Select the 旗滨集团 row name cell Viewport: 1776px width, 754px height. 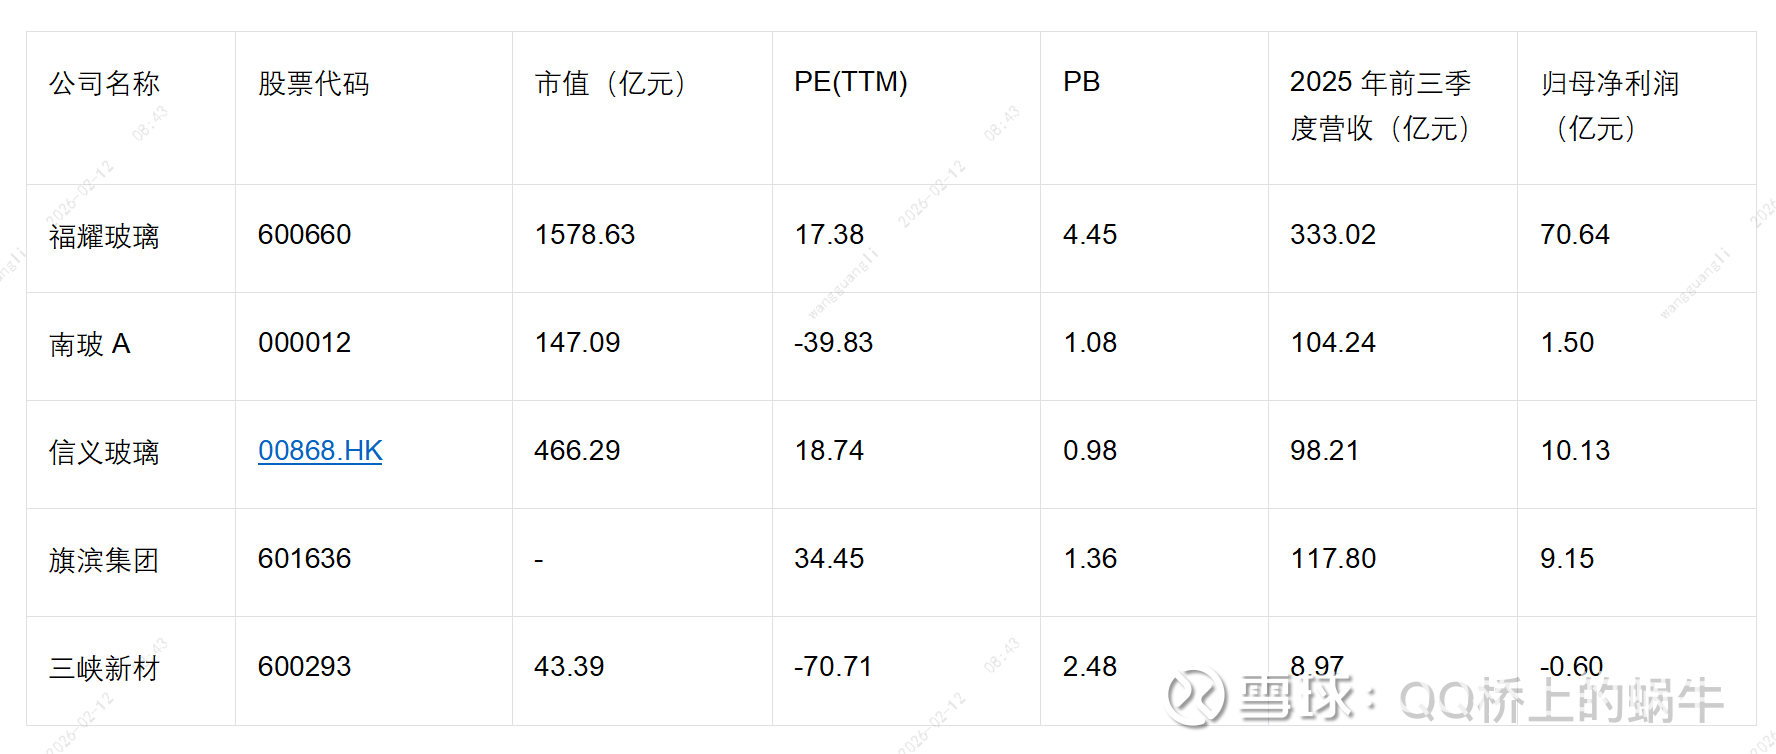[105, 561]
